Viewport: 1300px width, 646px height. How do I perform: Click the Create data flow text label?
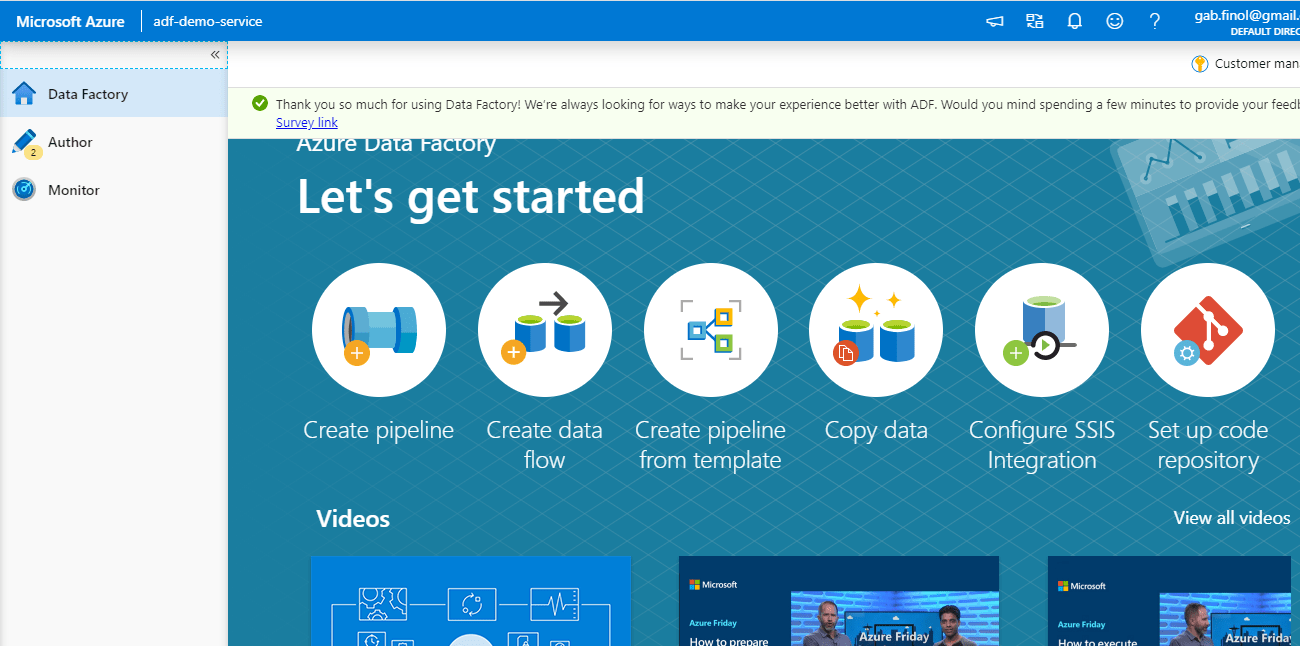tap(545, 445)
